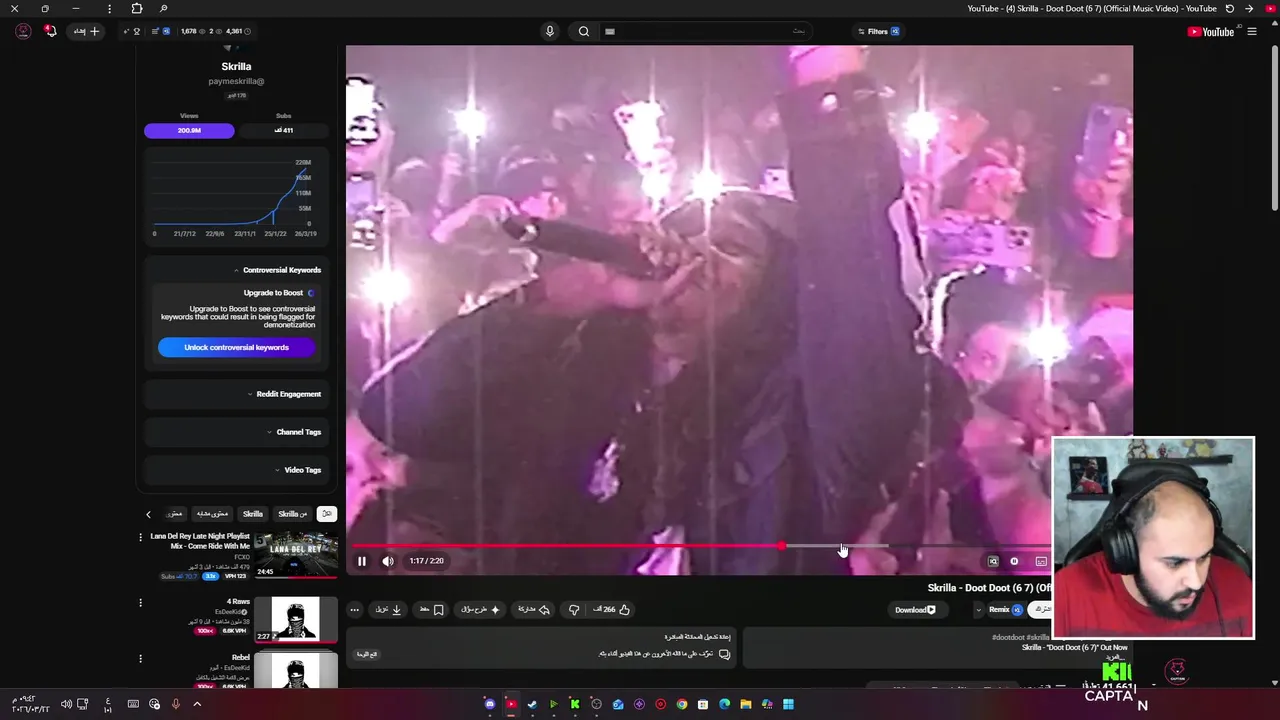Click the #dootdoot hashtag
The height and width of the screenshot is (720, 1280).
point(1008,637)
